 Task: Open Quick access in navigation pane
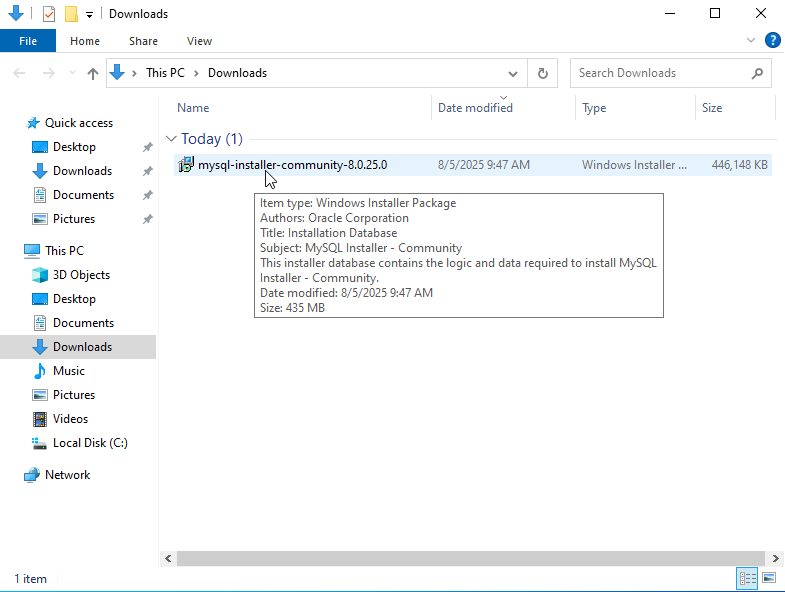(79, 123)
